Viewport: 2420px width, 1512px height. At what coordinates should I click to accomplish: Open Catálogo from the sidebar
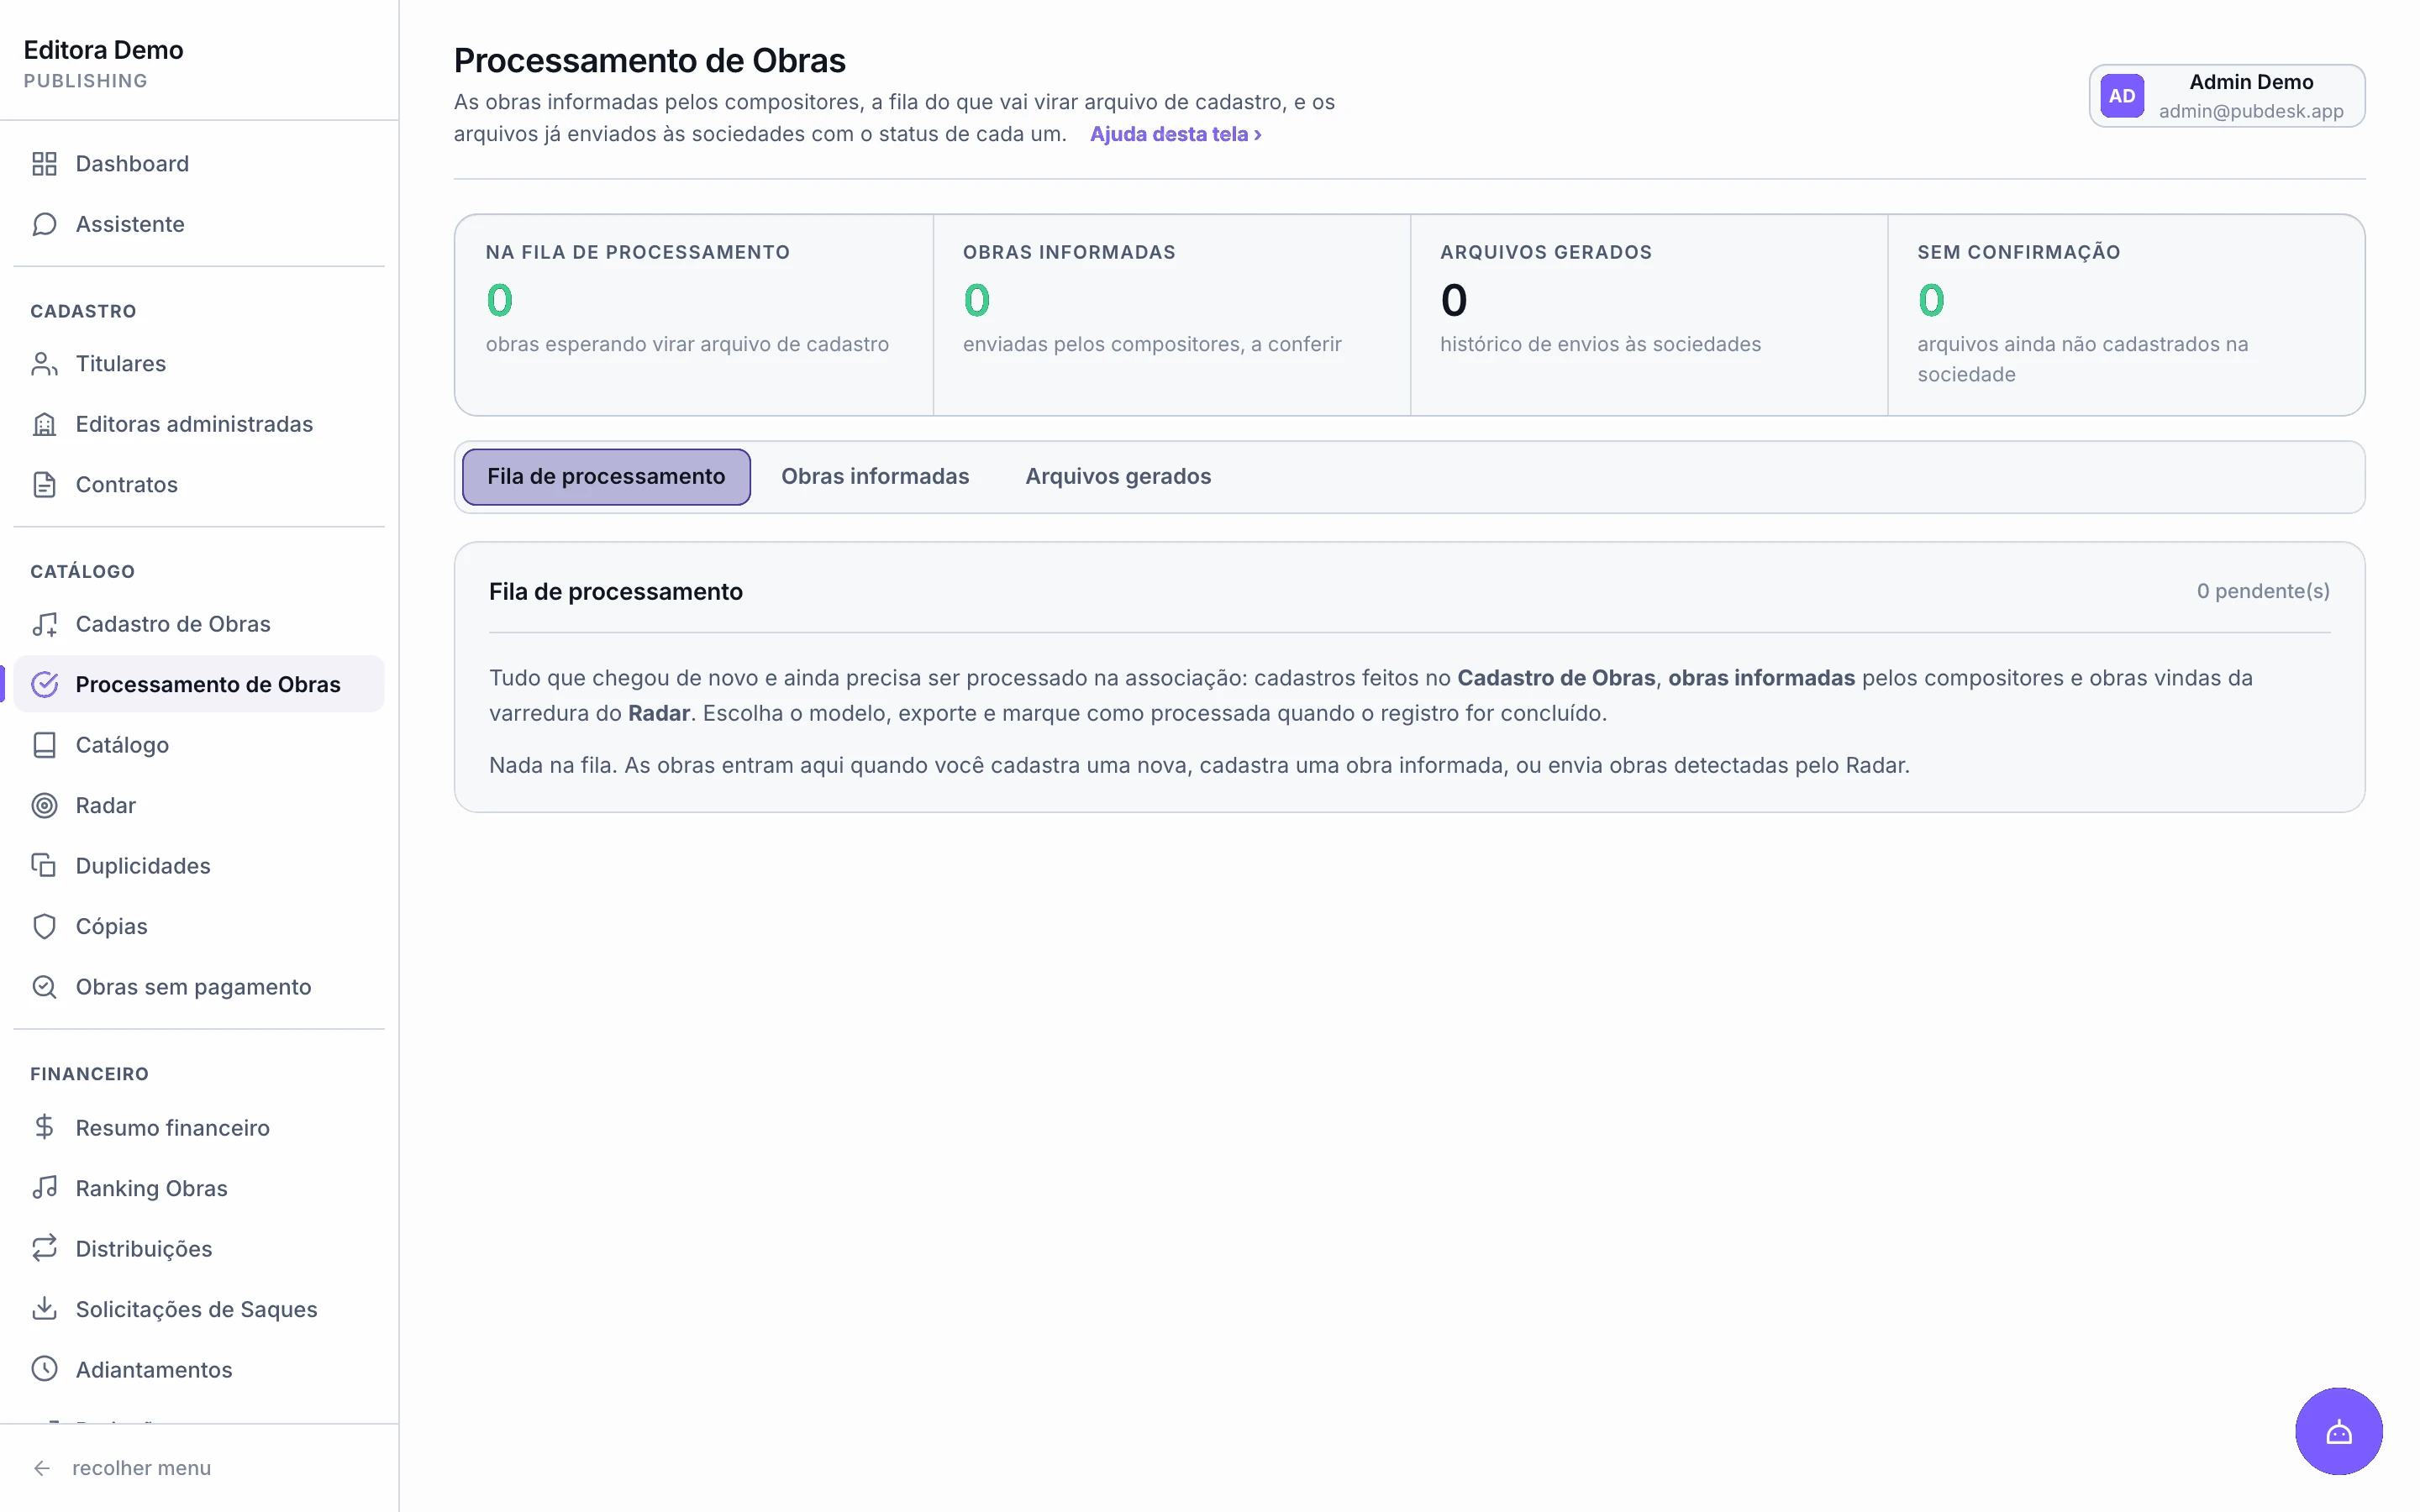[199, 745]
